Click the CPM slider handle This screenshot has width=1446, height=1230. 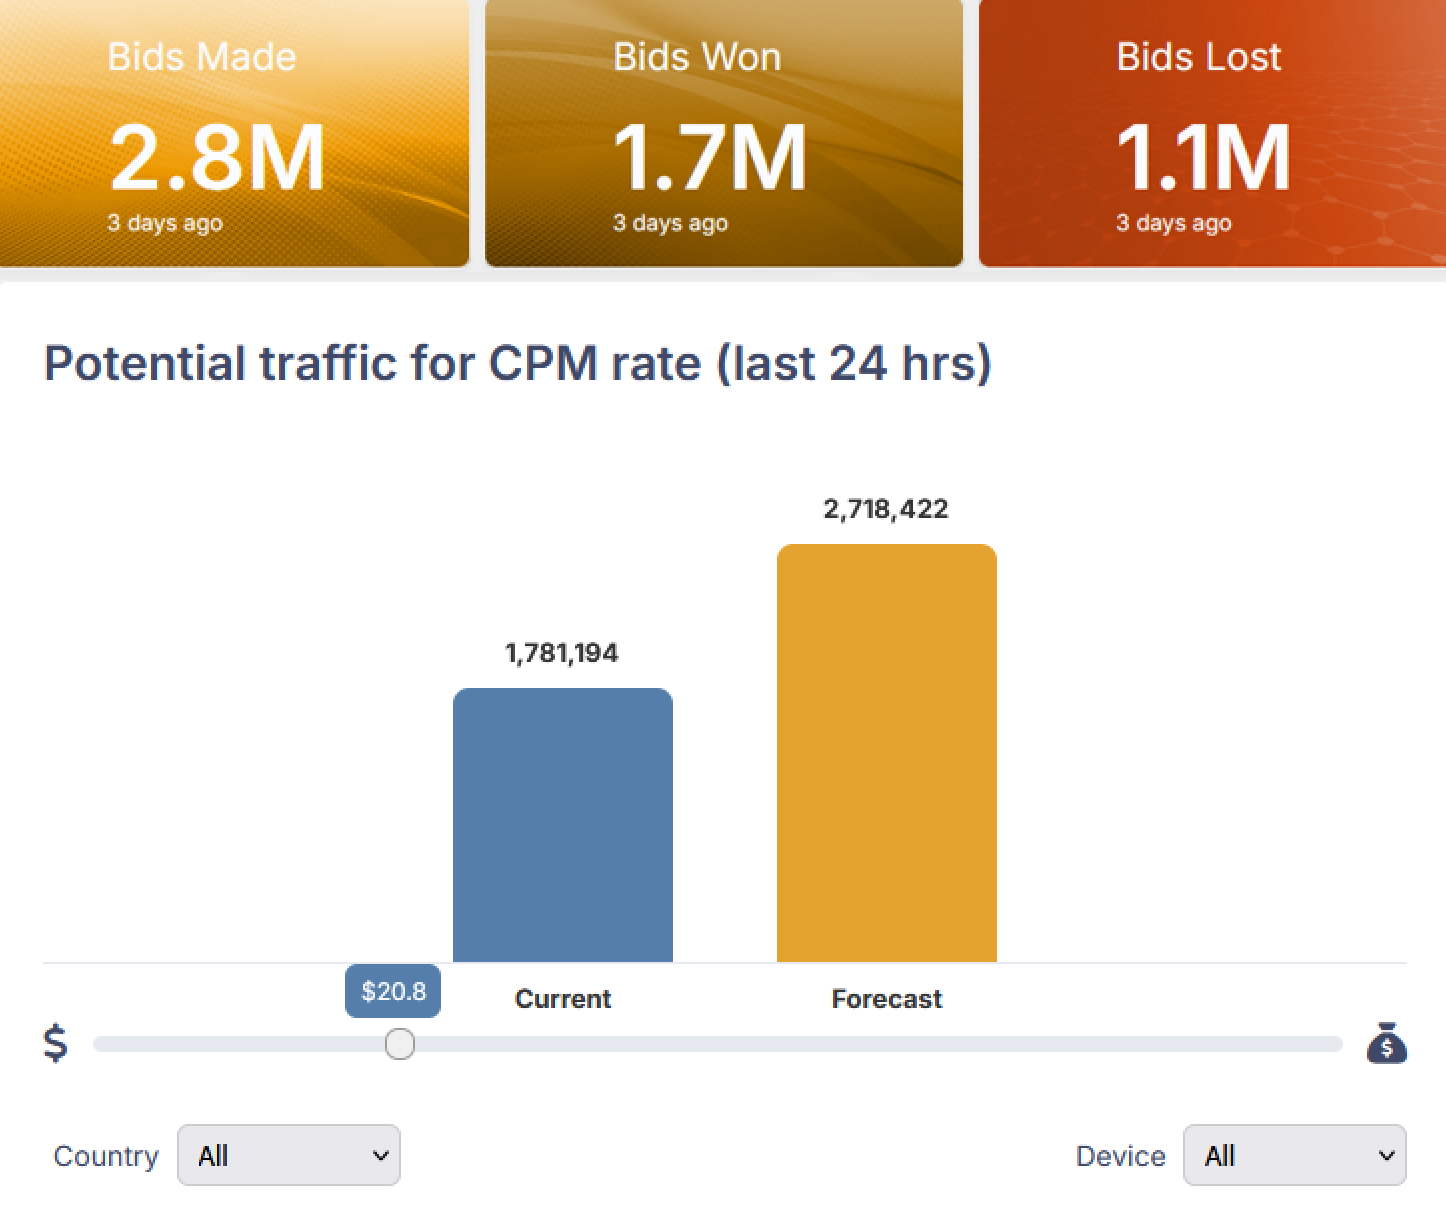click(x=400, y=1044)
